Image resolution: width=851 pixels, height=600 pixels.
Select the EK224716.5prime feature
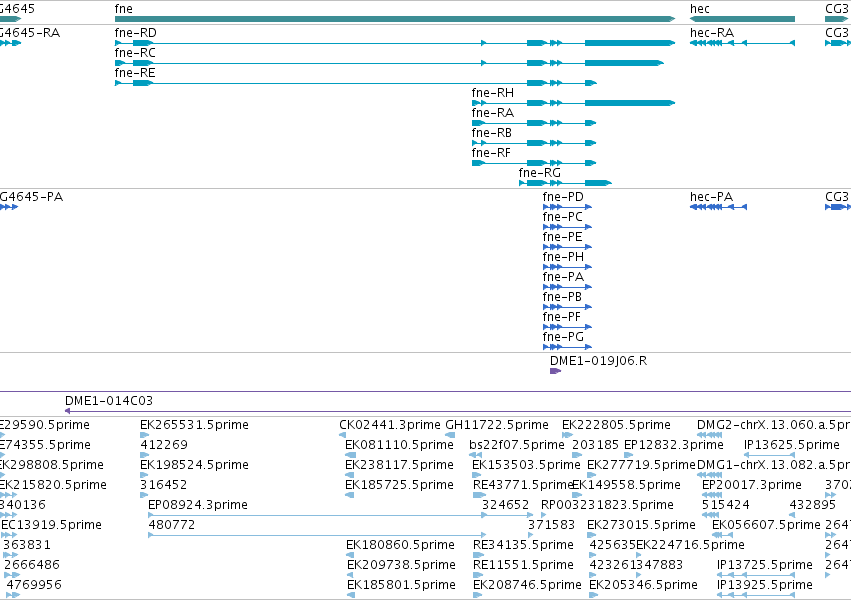click(x=639, y=554)
